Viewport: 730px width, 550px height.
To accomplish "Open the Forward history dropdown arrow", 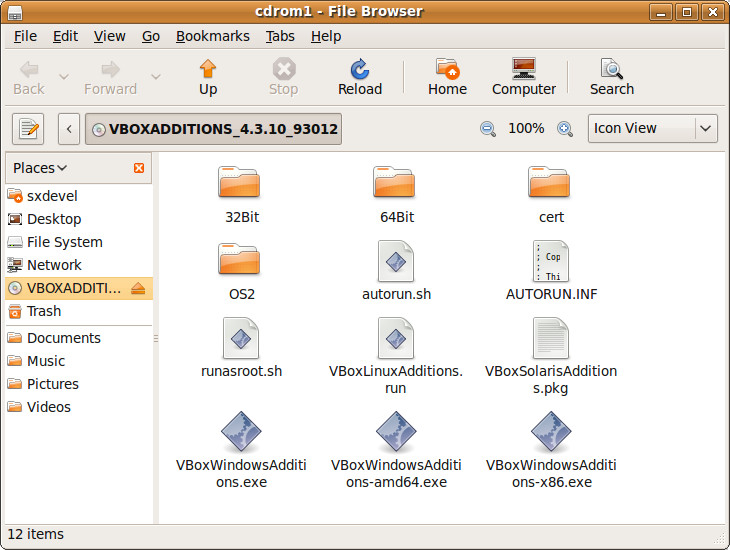I will [x=156, y=76].
